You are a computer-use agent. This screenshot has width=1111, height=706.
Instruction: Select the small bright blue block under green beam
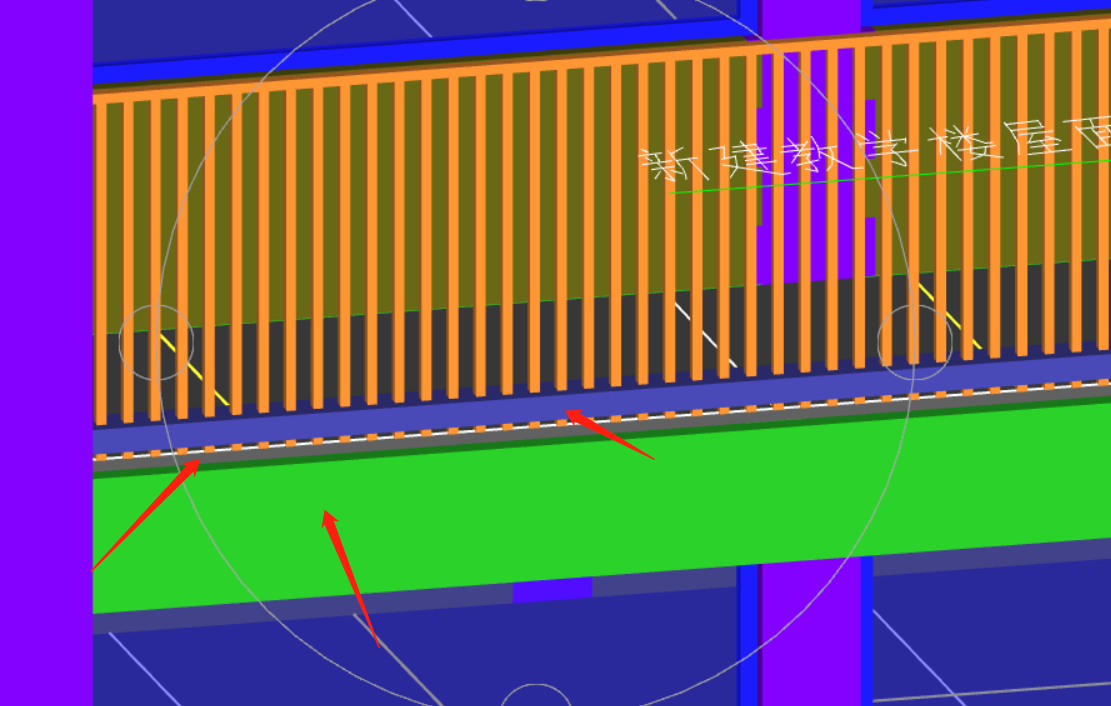tap(552, 590)
